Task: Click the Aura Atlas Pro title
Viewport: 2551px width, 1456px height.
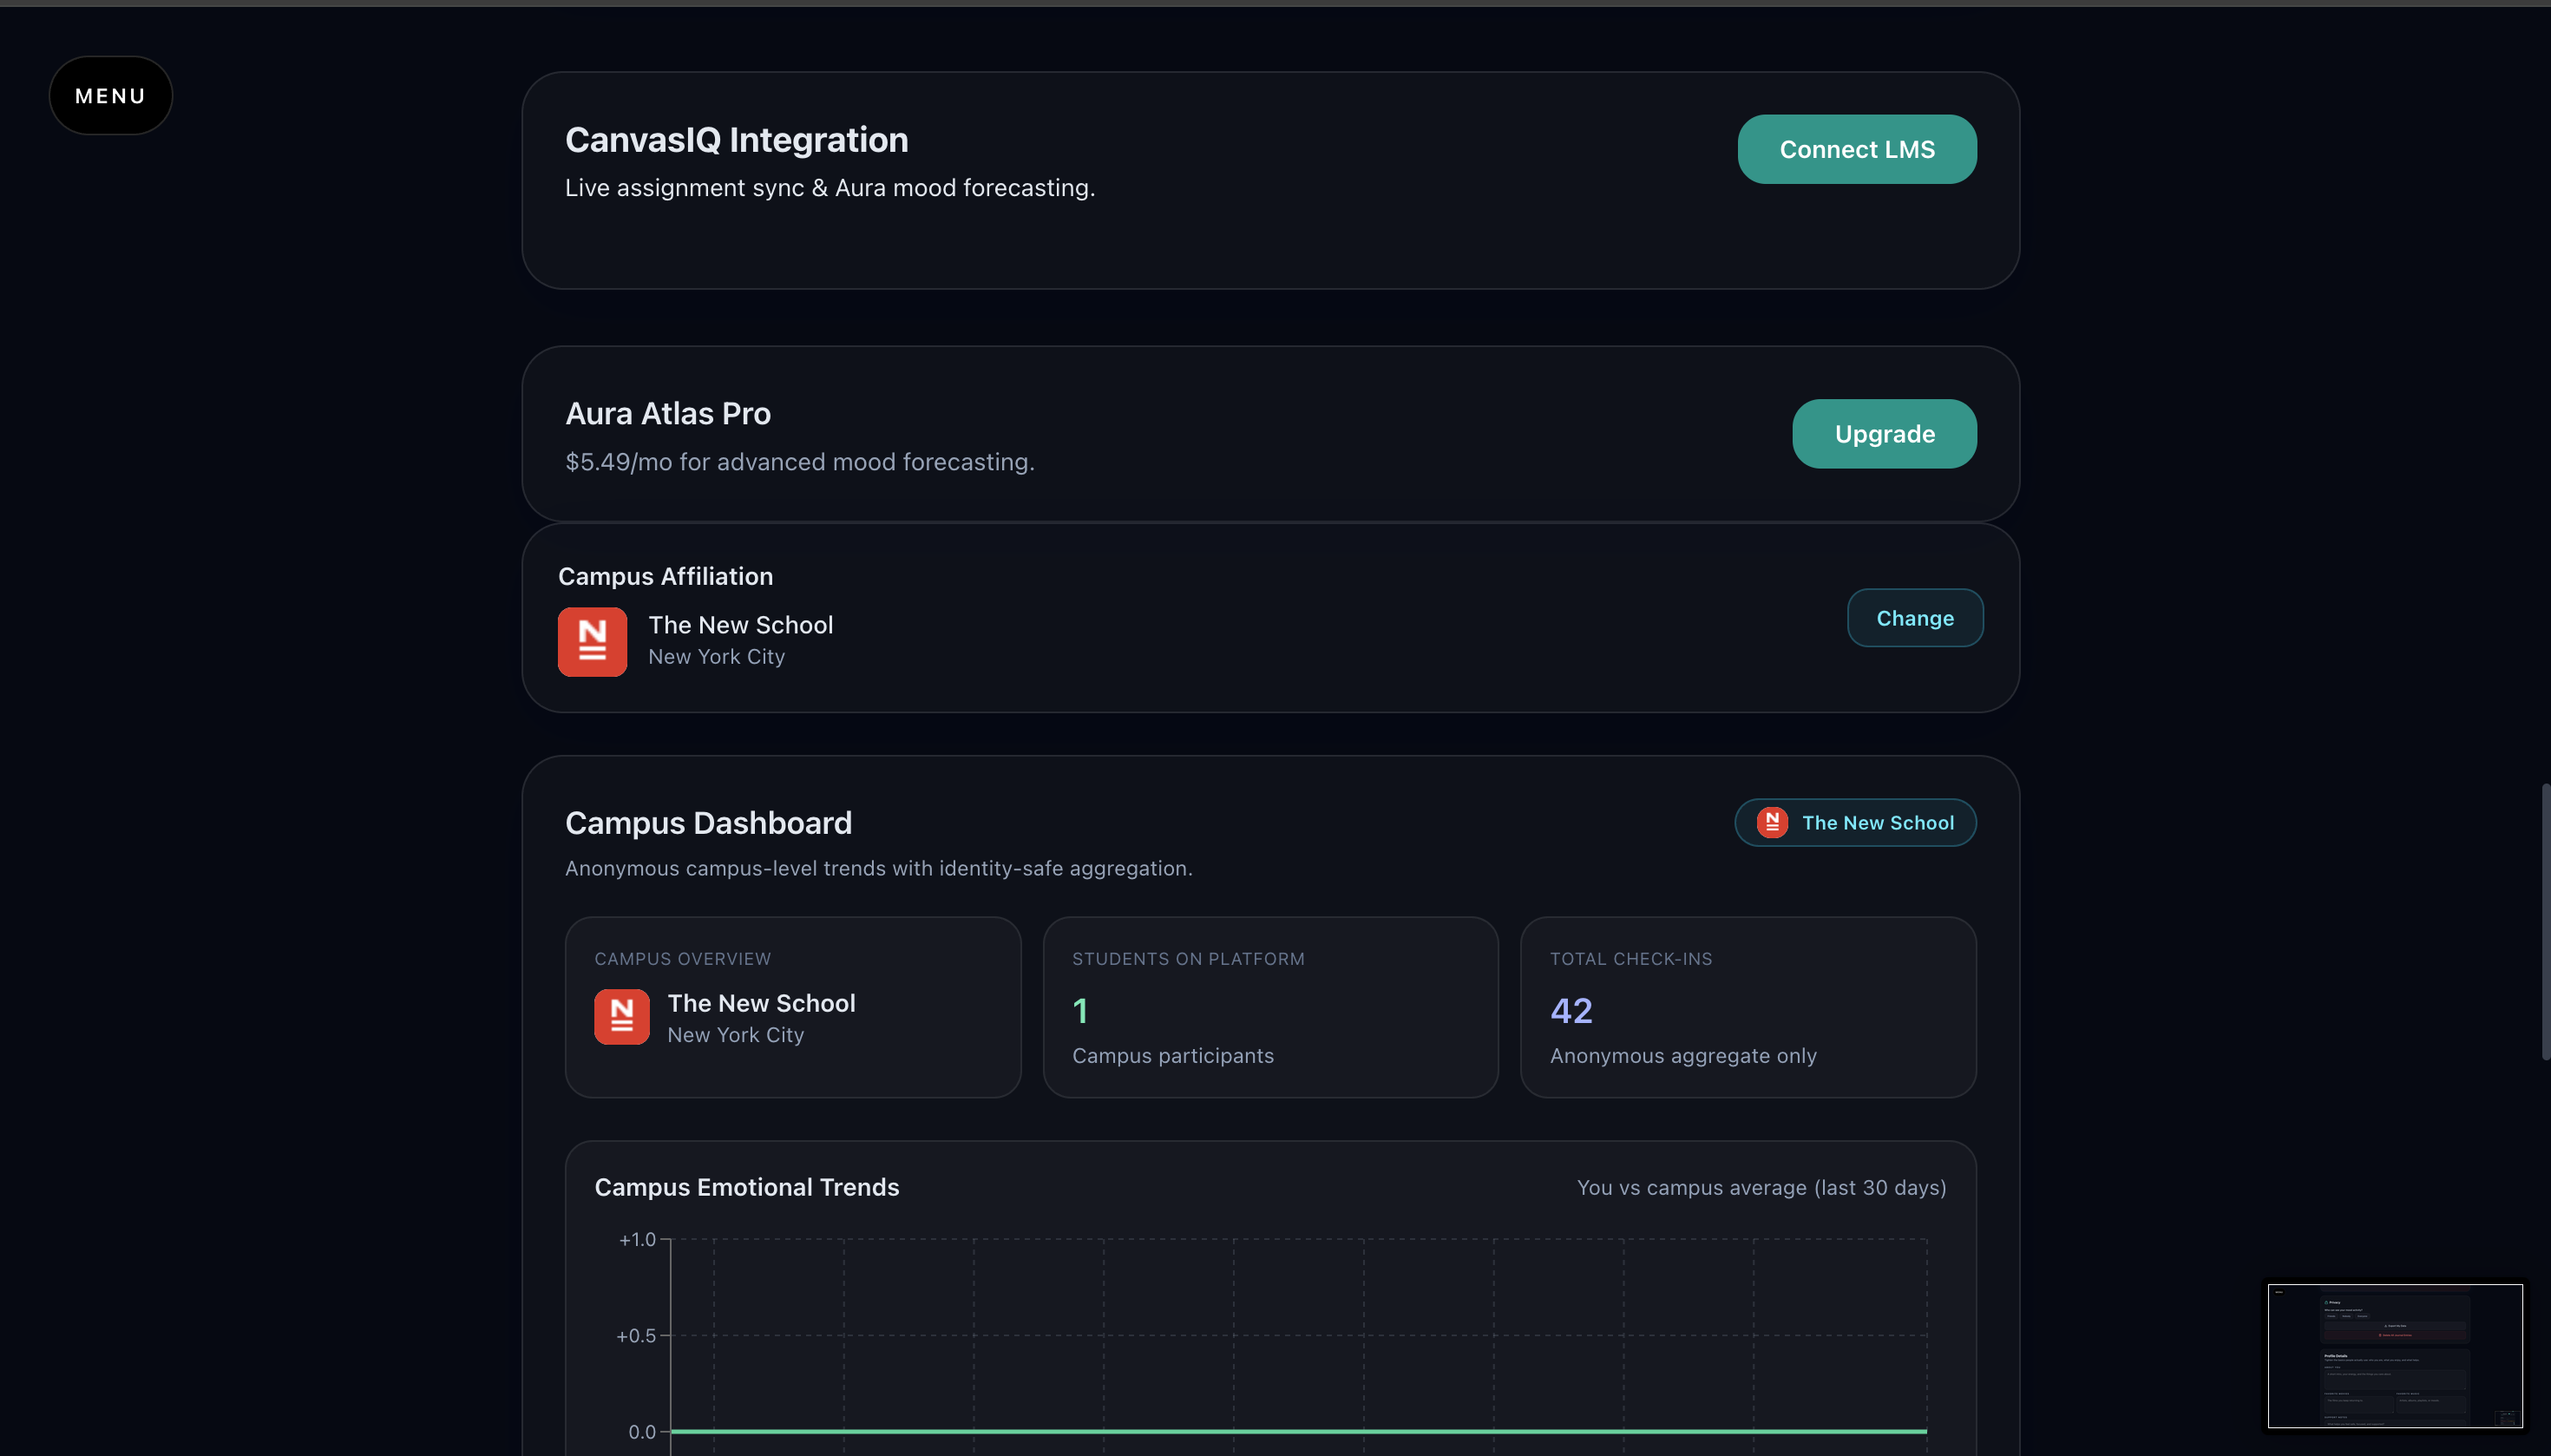Action: click(x=667, y=413)
